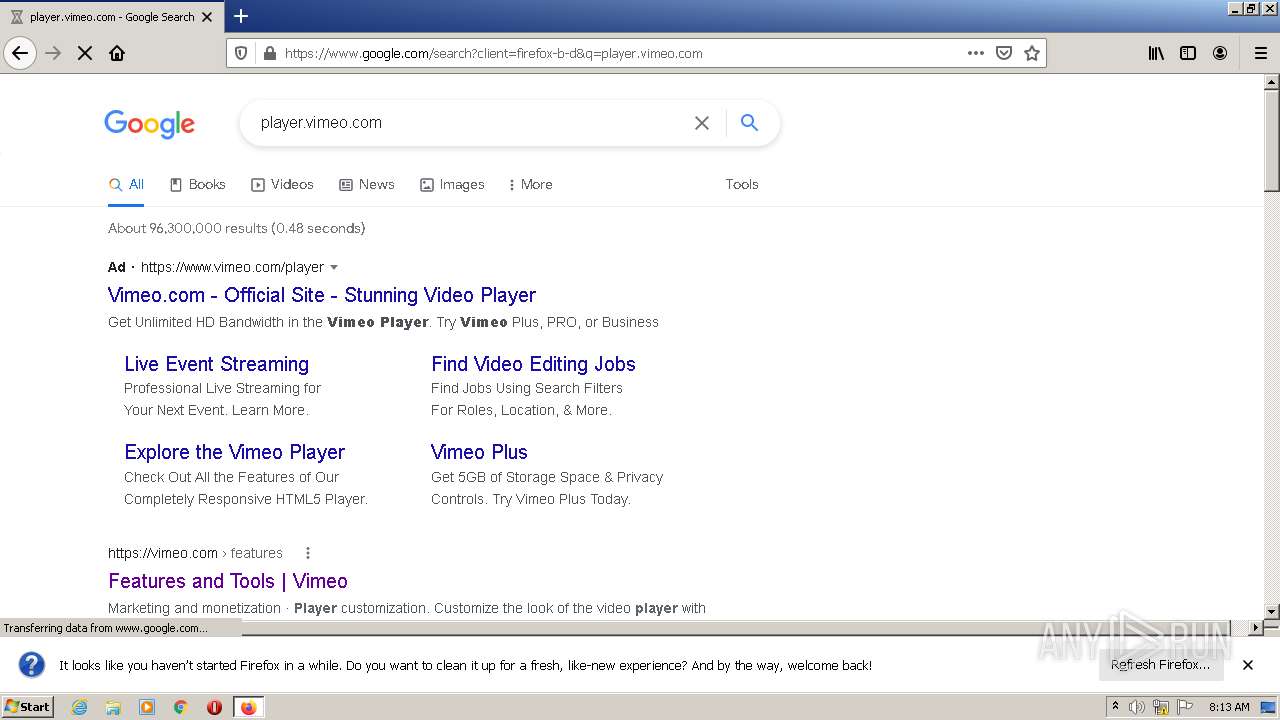Click Refresh Firefox button
The height and width of the screenshot is (720, 1280).
point(1161,665)
